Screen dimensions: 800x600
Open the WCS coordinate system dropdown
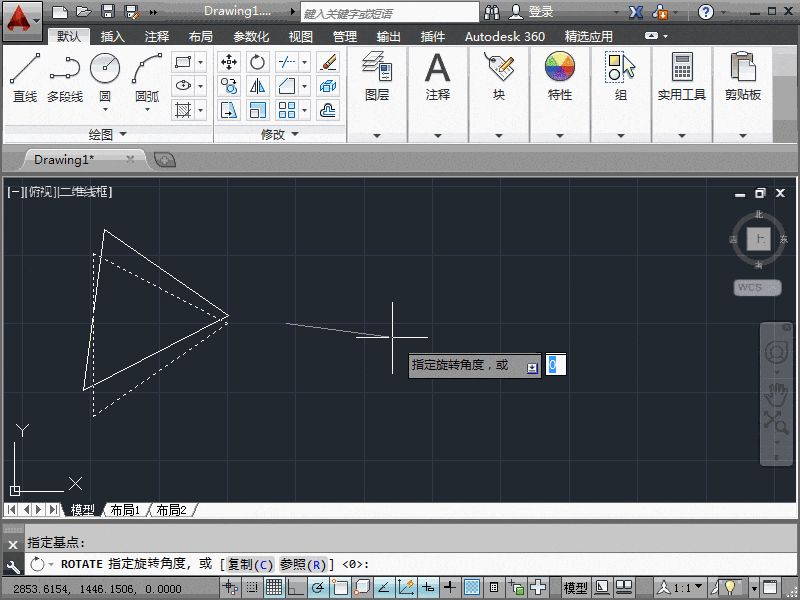click(x=756, y=287)
